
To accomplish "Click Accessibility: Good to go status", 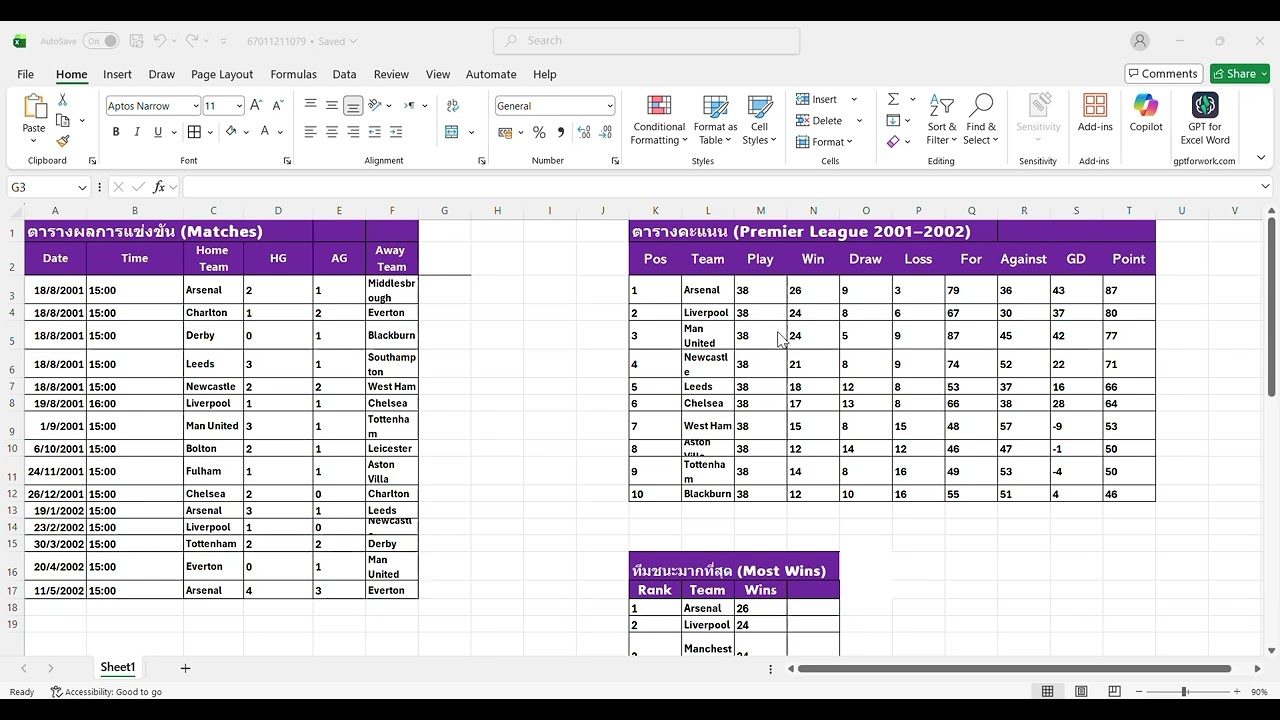I will click(106, 692).
